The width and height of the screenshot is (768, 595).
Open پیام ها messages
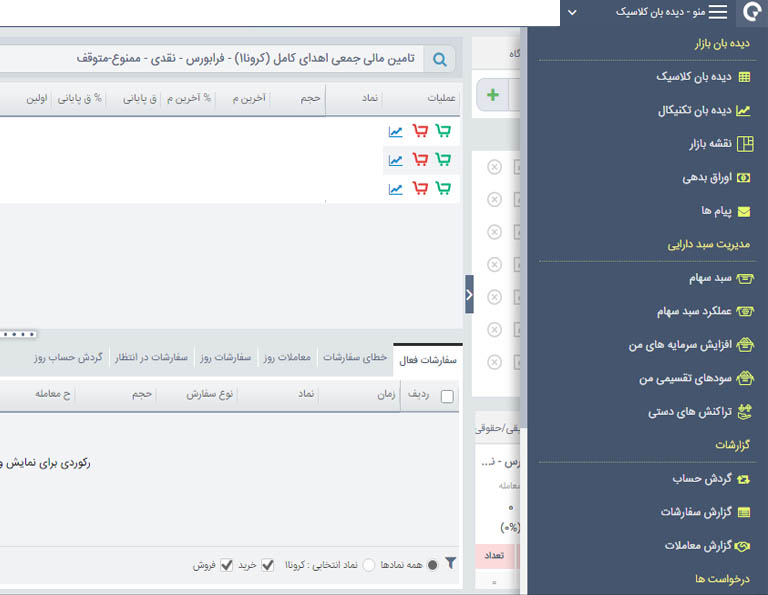(725, 211)
